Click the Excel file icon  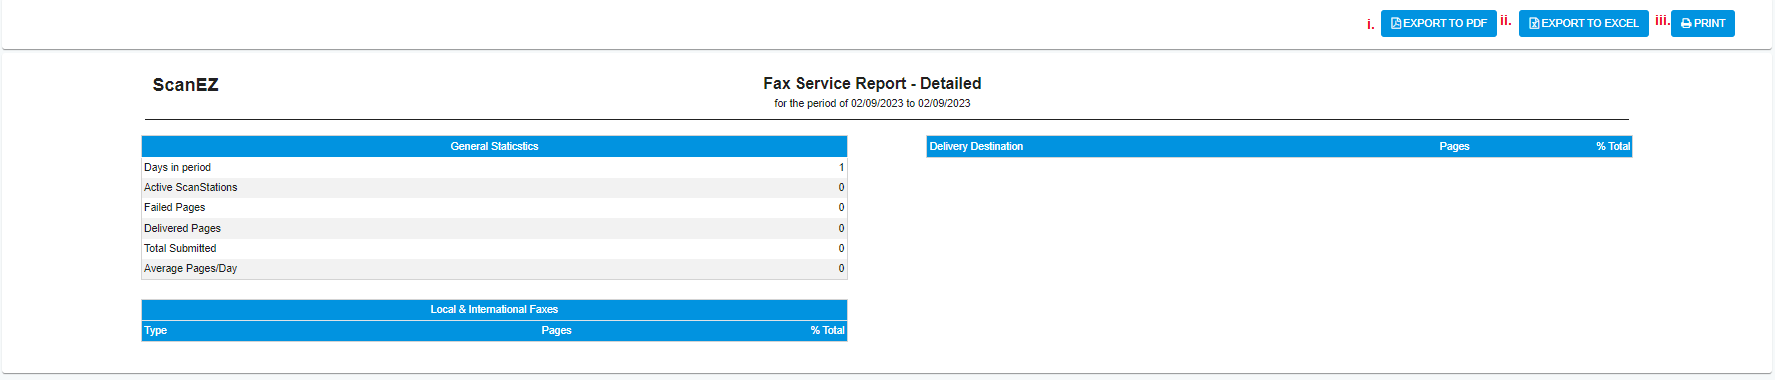pos(1534,23)
